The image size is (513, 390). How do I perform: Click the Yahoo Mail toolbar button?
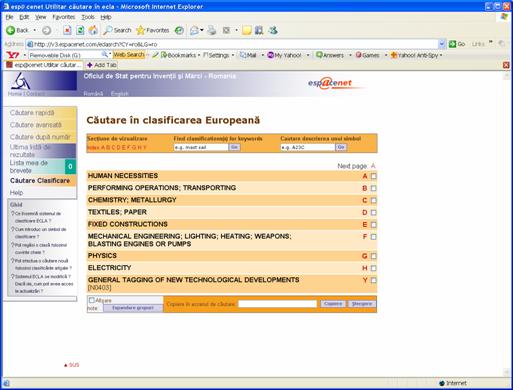(x=248, y=55)
